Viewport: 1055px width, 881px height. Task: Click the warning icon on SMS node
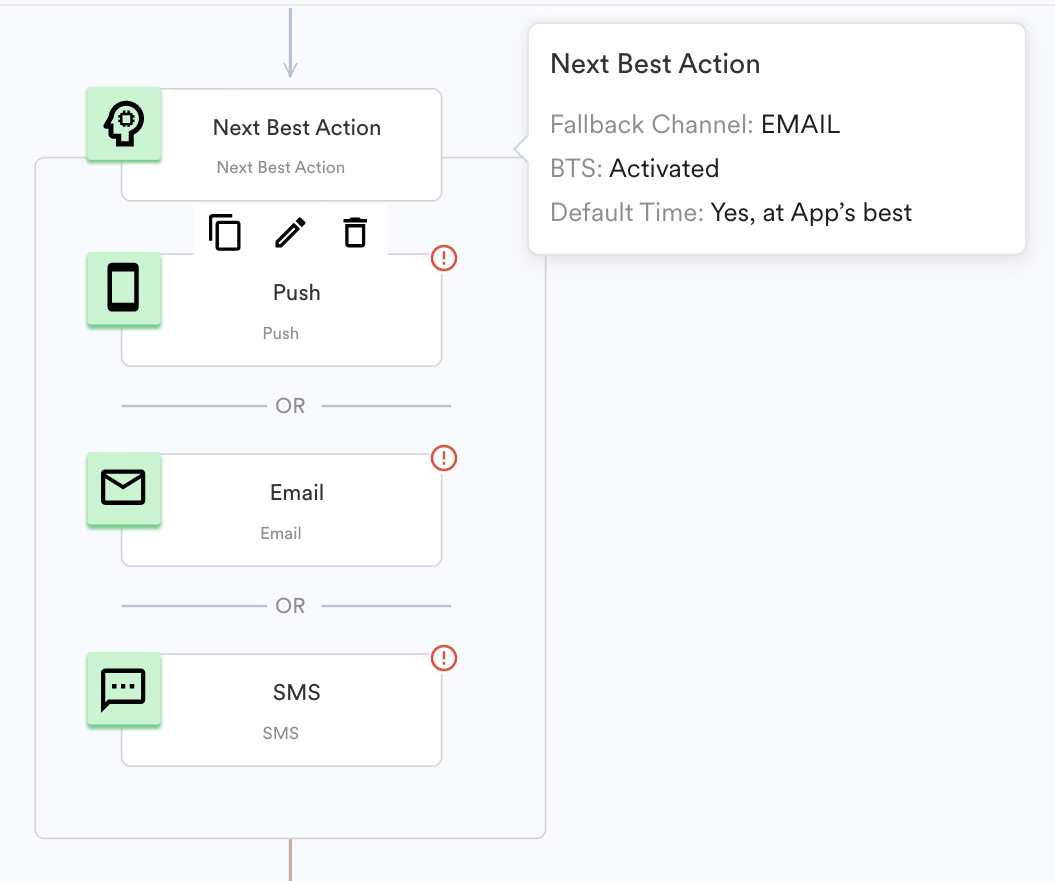443,658
